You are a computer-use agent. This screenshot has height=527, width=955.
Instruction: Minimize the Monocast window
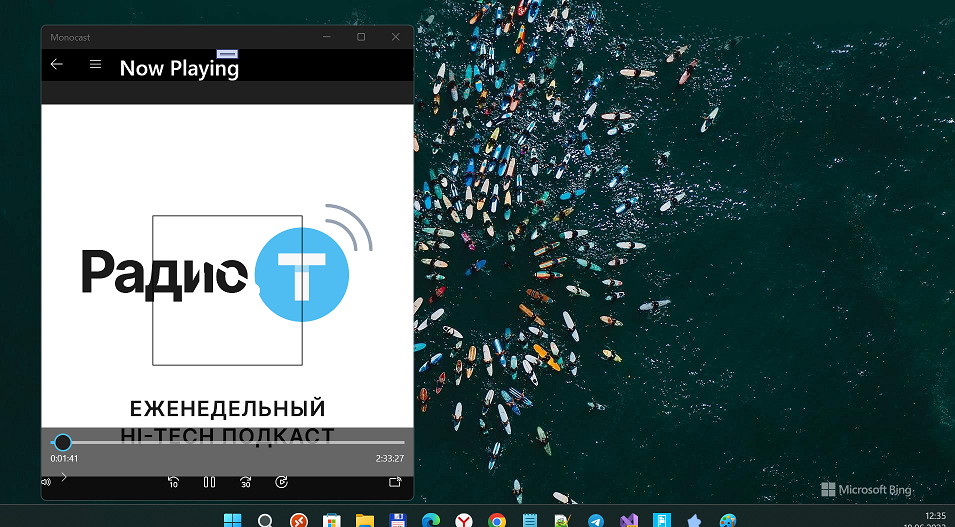pyautogui.click(x=327, y=37)
